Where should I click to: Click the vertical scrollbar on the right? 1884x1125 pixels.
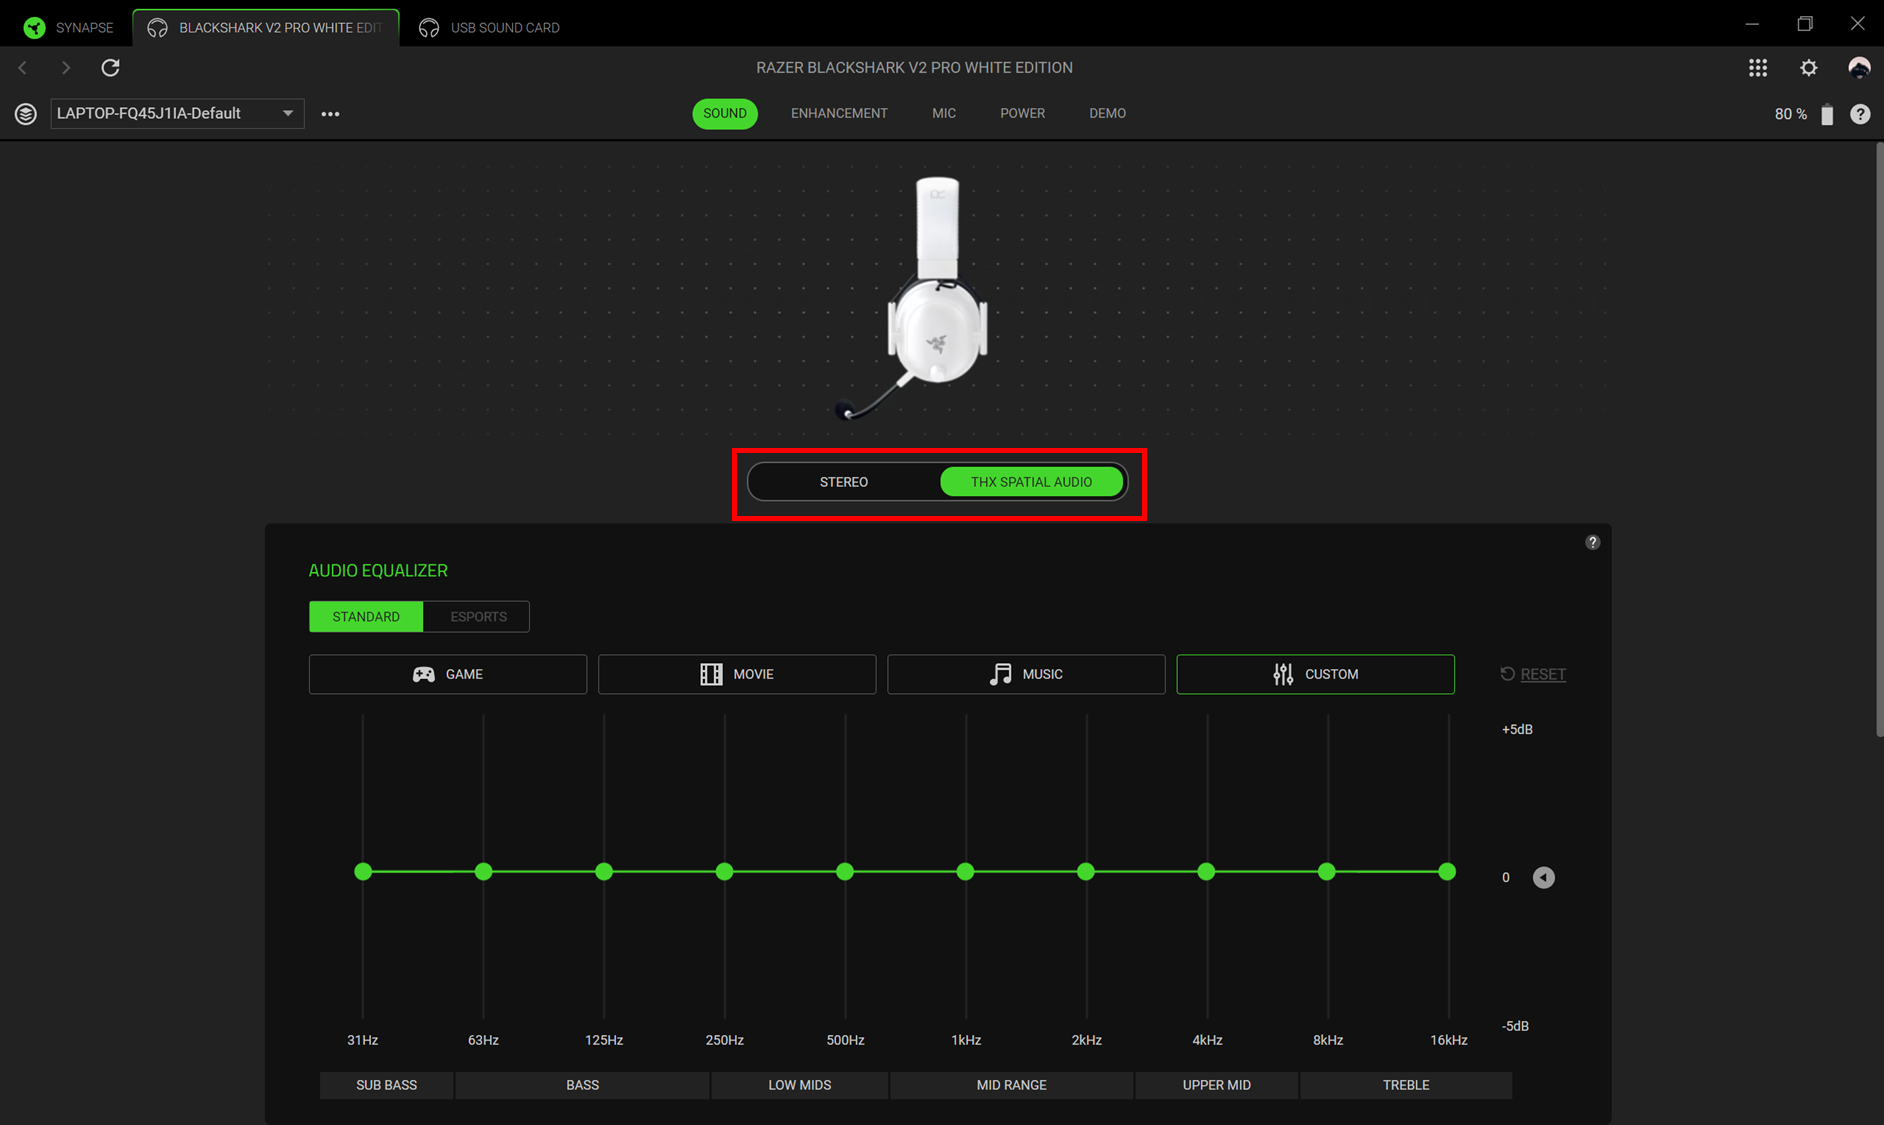pos(1879,440)
